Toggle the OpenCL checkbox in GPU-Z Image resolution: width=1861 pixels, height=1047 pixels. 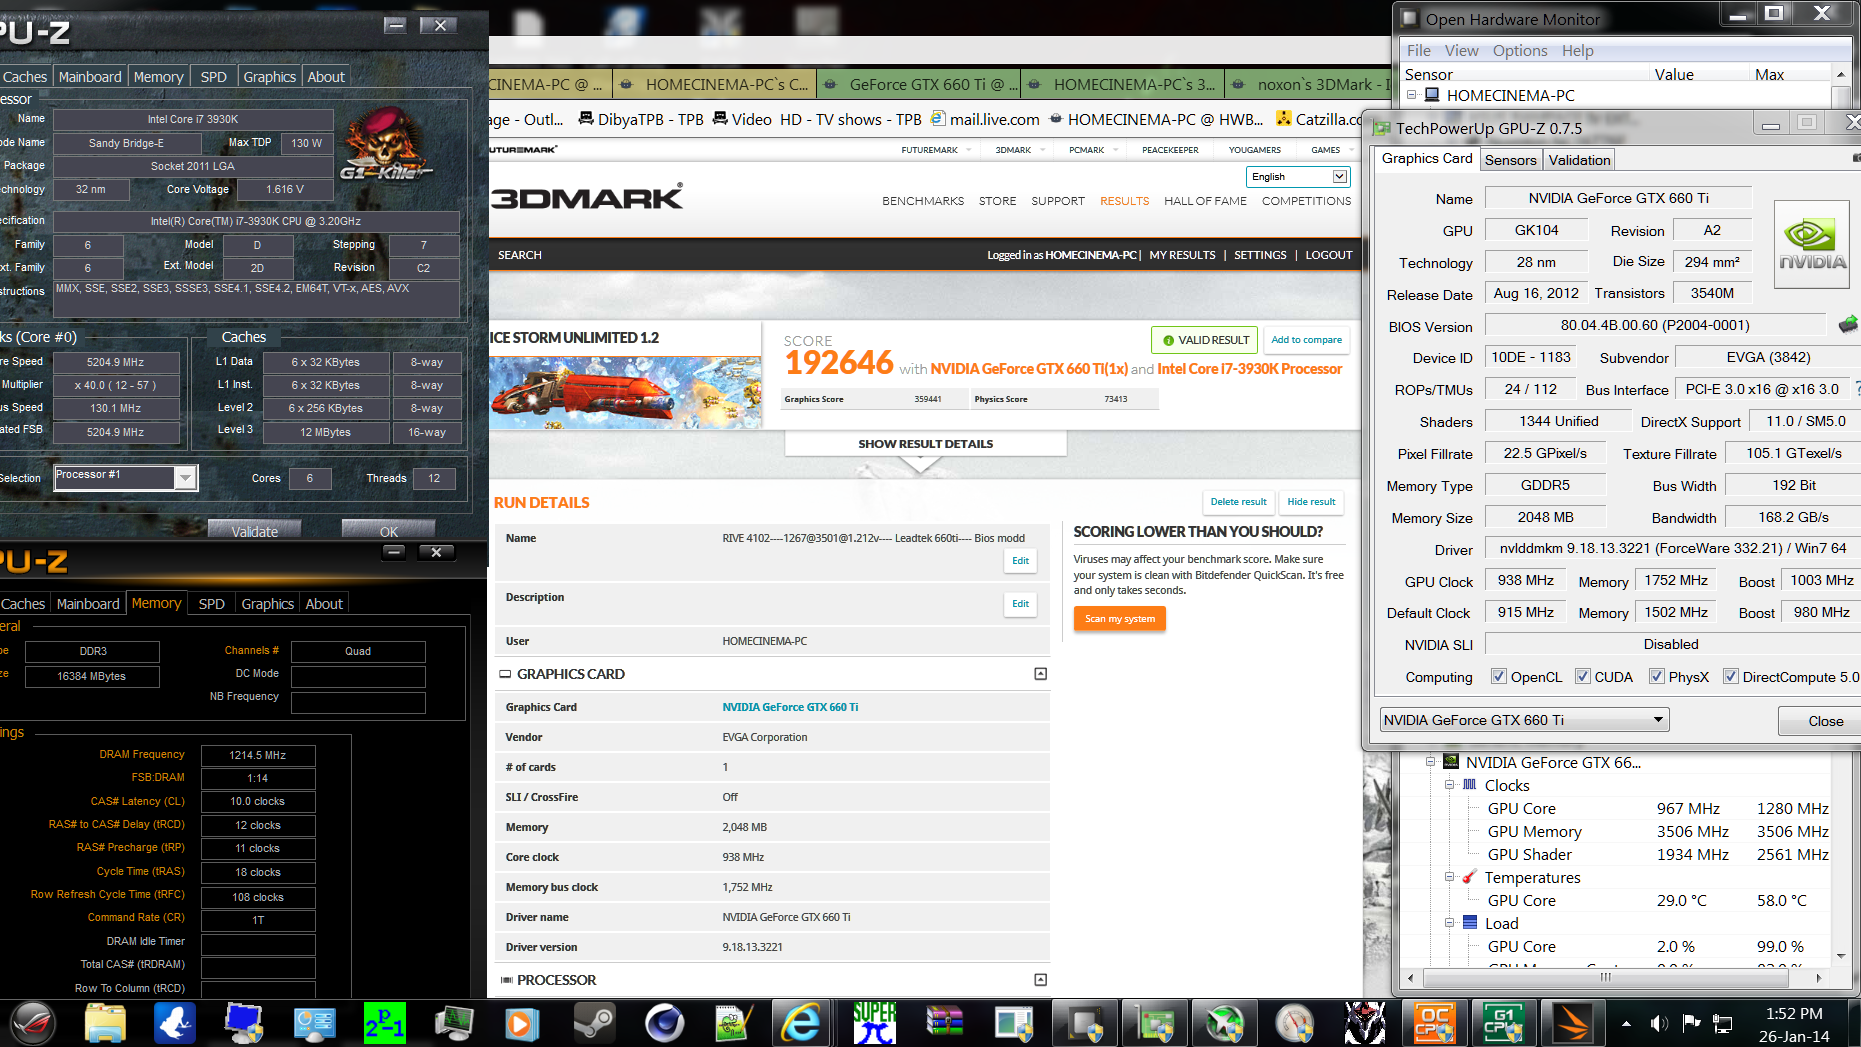(1498, 676)
